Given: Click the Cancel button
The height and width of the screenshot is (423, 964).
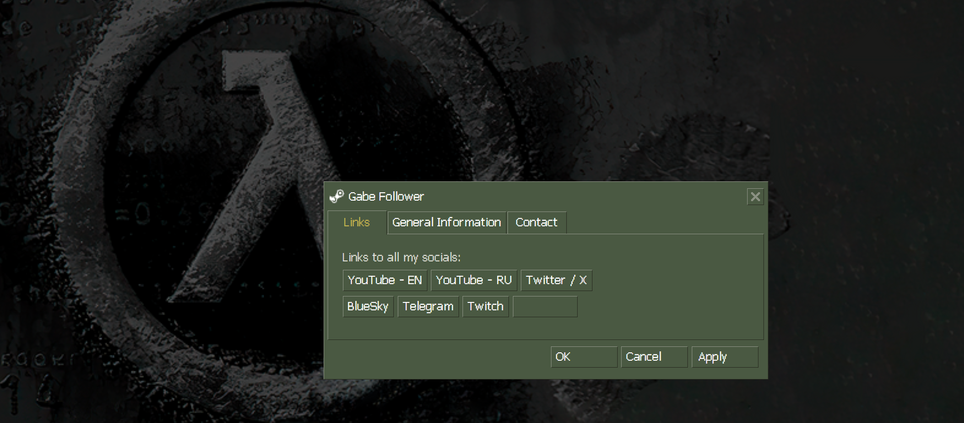Looking at the screenshot, I should coord(654,357).
